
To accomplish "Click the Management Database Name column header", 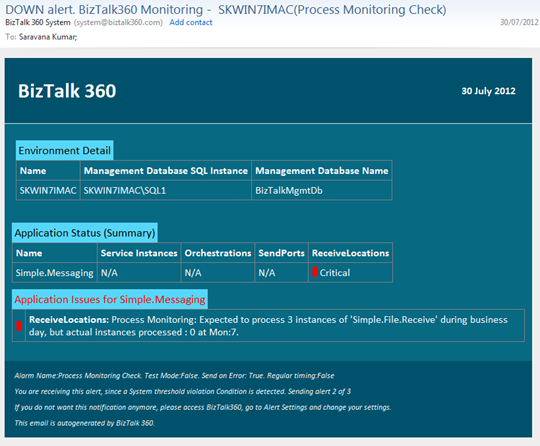I will coord(322,171).
